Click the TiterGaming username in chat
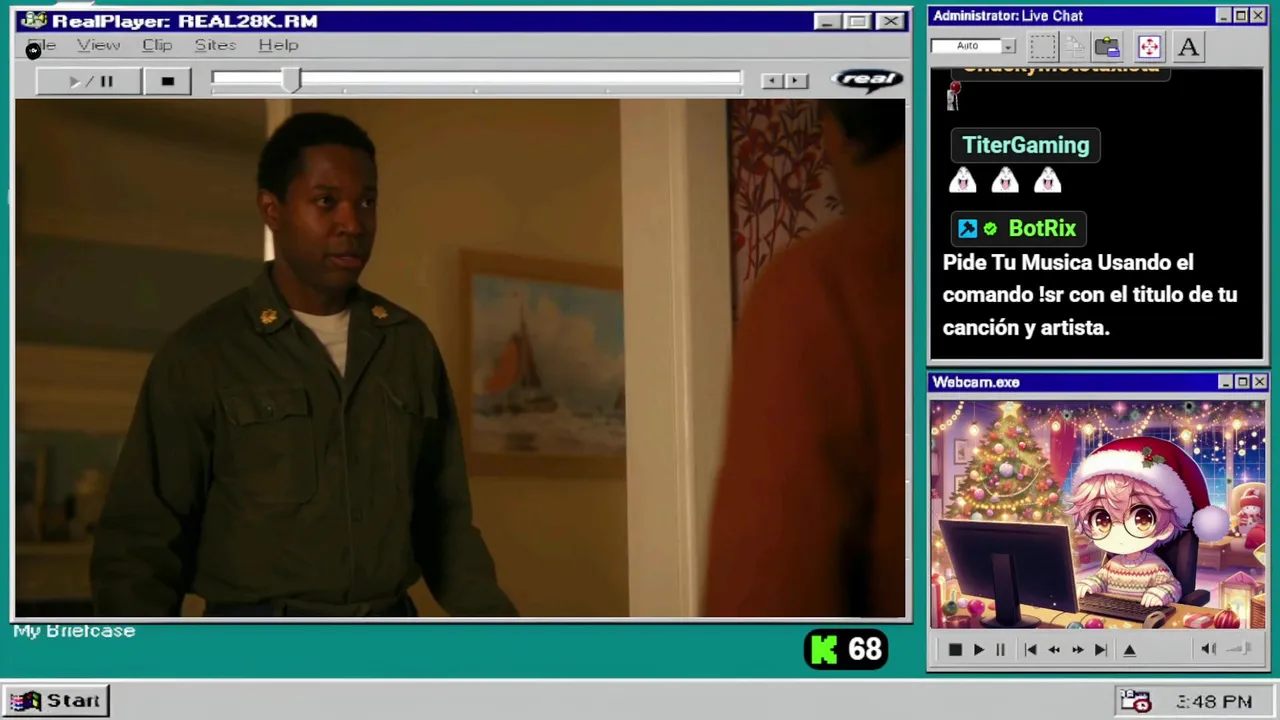The width and height of the screenshot is (1280, 720). pyautogui.click(x=1025, y=145)
